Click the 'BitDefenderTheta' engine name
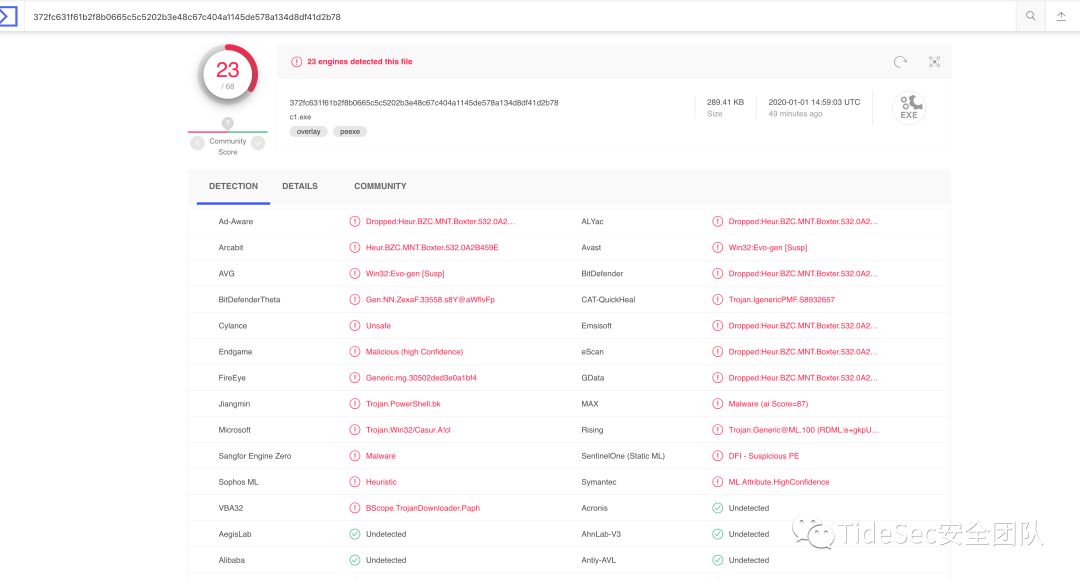1080x581 pixels. coord(249,300)
